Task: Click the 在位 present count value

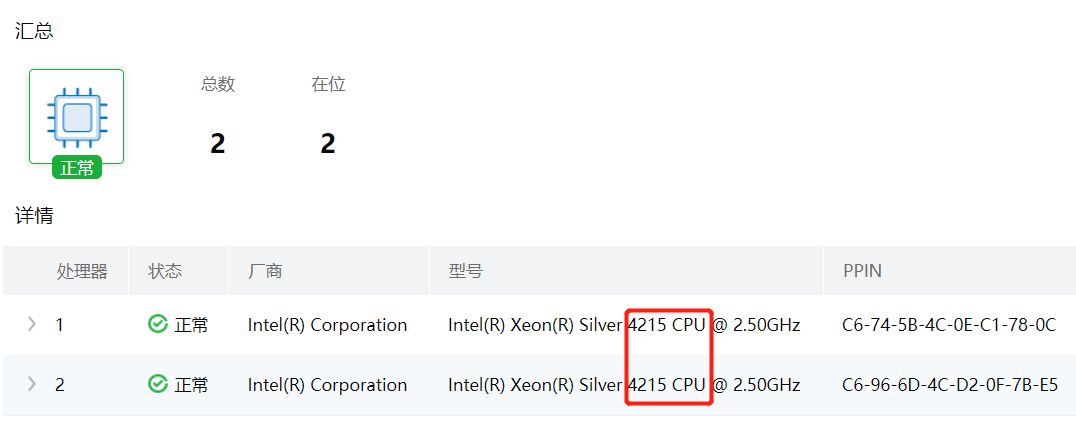Action: click(328, 144)
